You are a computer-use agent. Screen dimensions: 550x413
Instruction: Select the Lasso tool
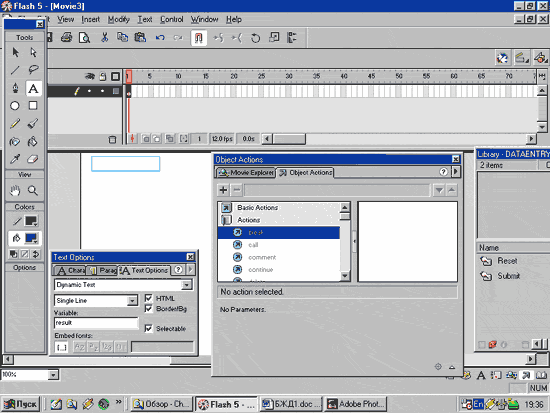(33, 70)
